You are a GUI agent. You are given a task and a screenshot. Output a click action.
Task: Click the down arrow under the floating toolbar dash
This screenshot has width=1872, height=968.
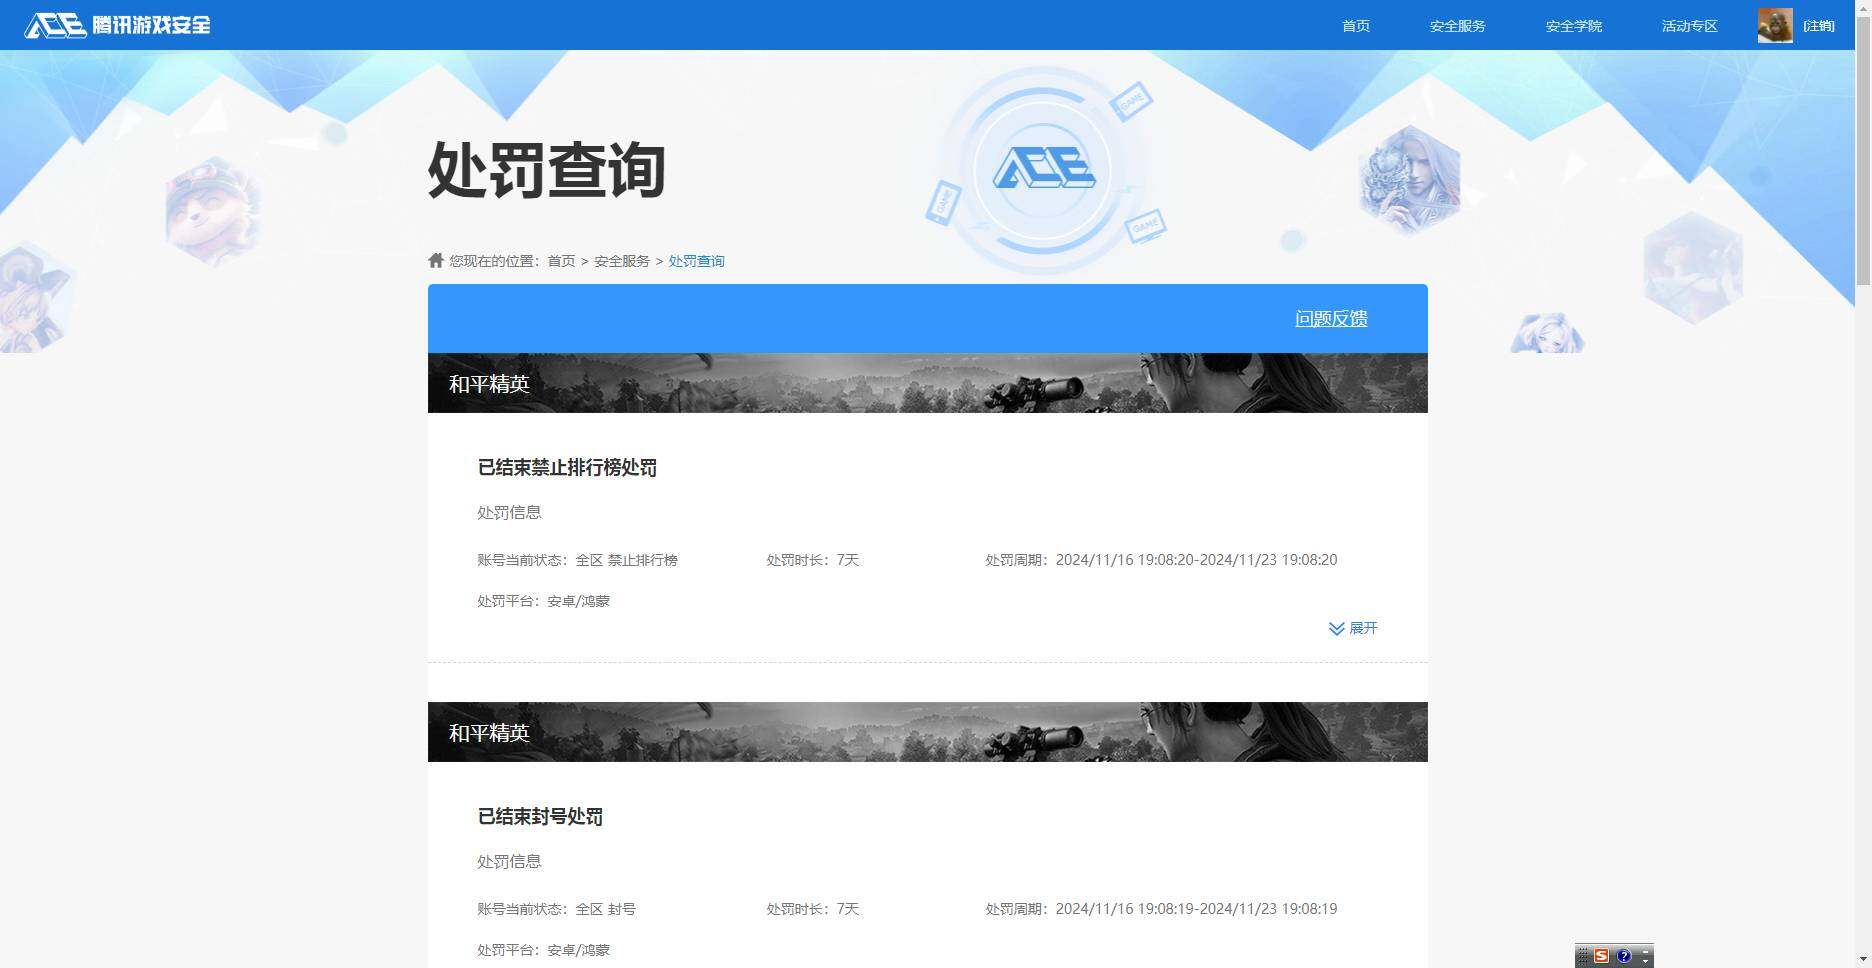tap(1645, 963)
